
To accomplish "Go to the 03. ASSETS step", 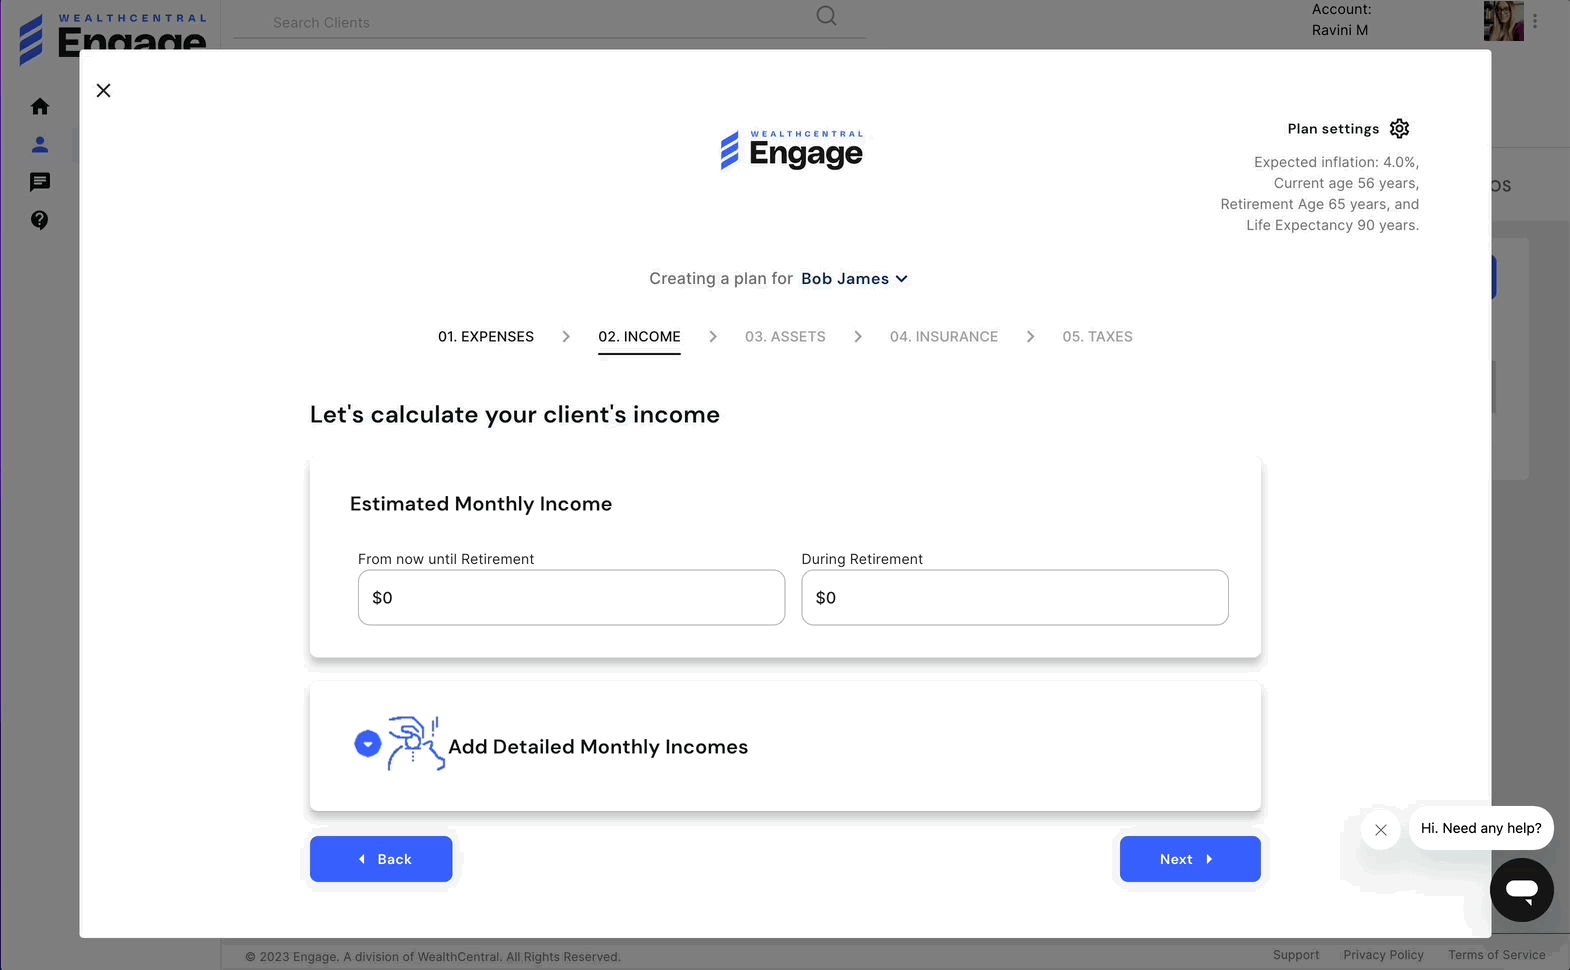I will [785, 337].
